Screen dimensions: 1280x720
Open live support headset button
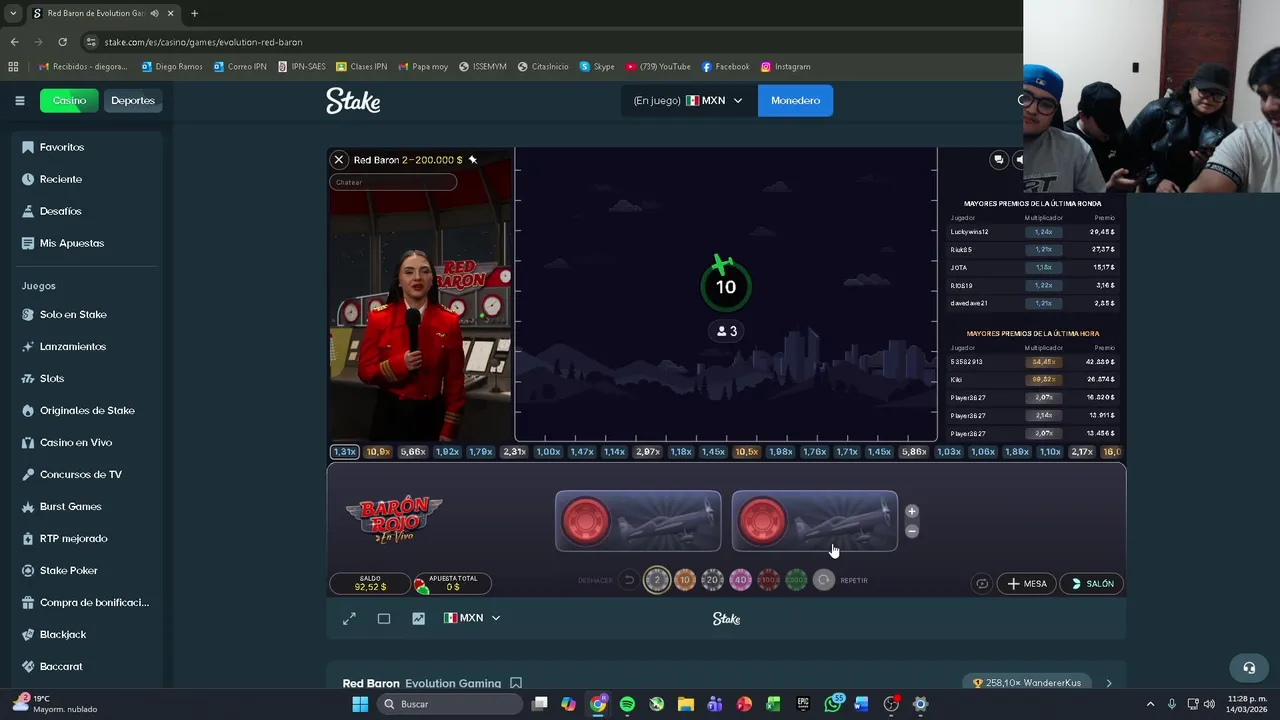(1249, 667)
